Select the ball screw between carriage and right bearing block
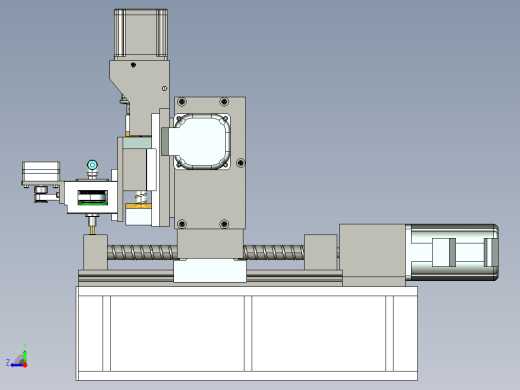Screen dimensions: 520x390 tap(274, 252)
